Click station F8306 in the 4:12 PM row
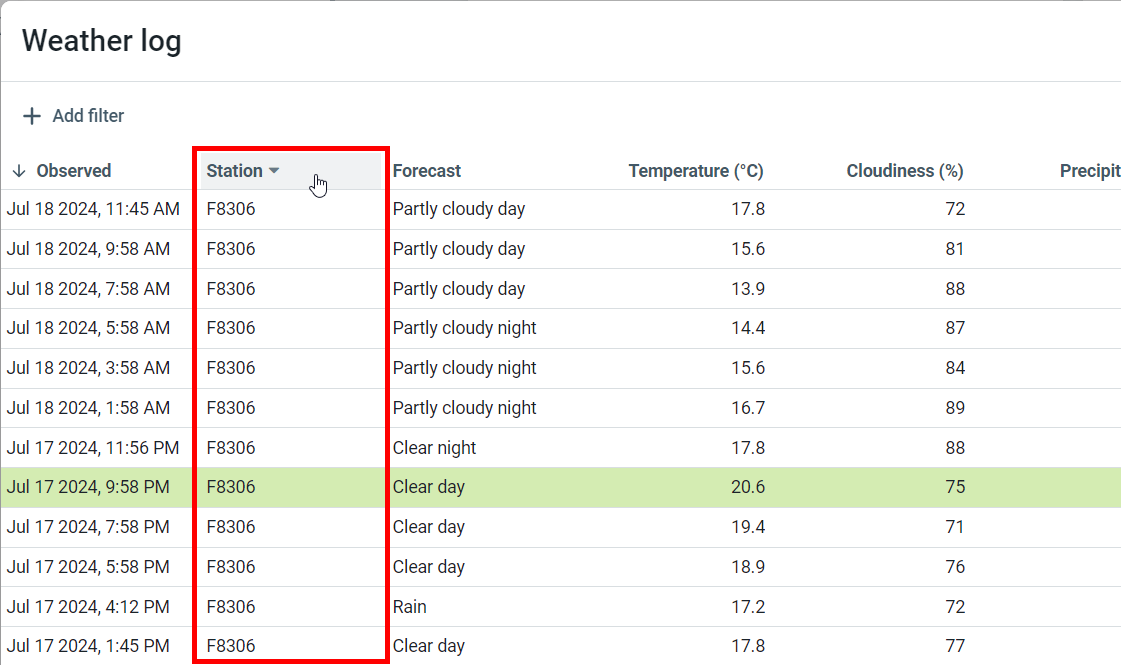 pyautogui.click(x=231, y=607)
